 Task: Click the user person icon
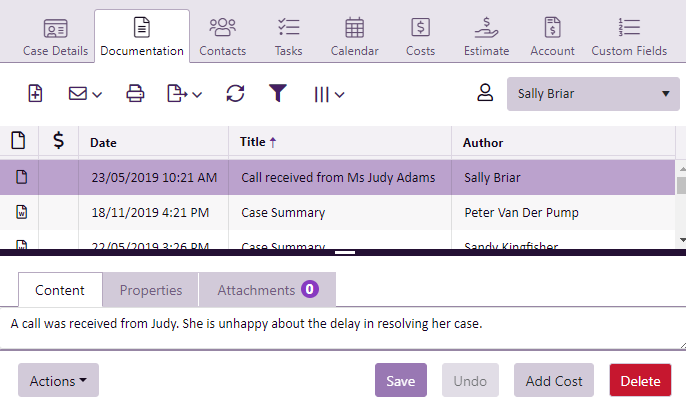[485, 94]
